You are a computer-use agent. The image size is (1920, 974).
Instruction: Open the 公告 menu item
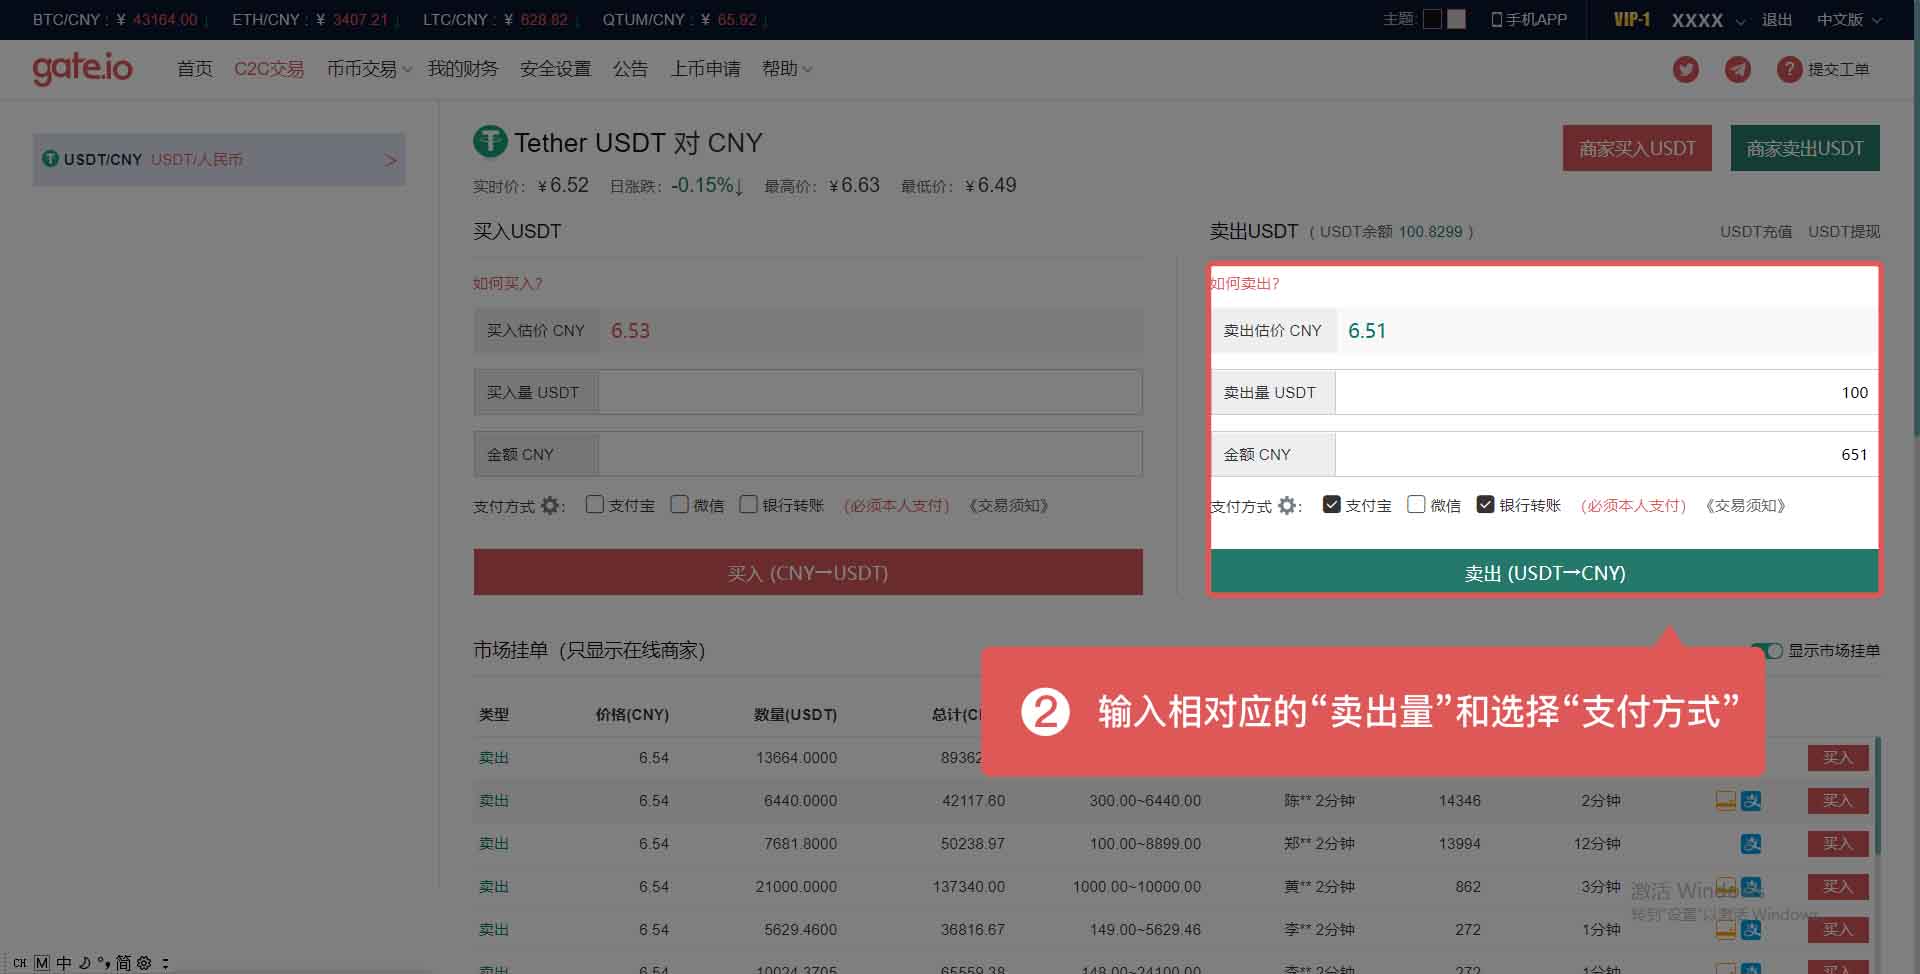(x=630, y=69)
